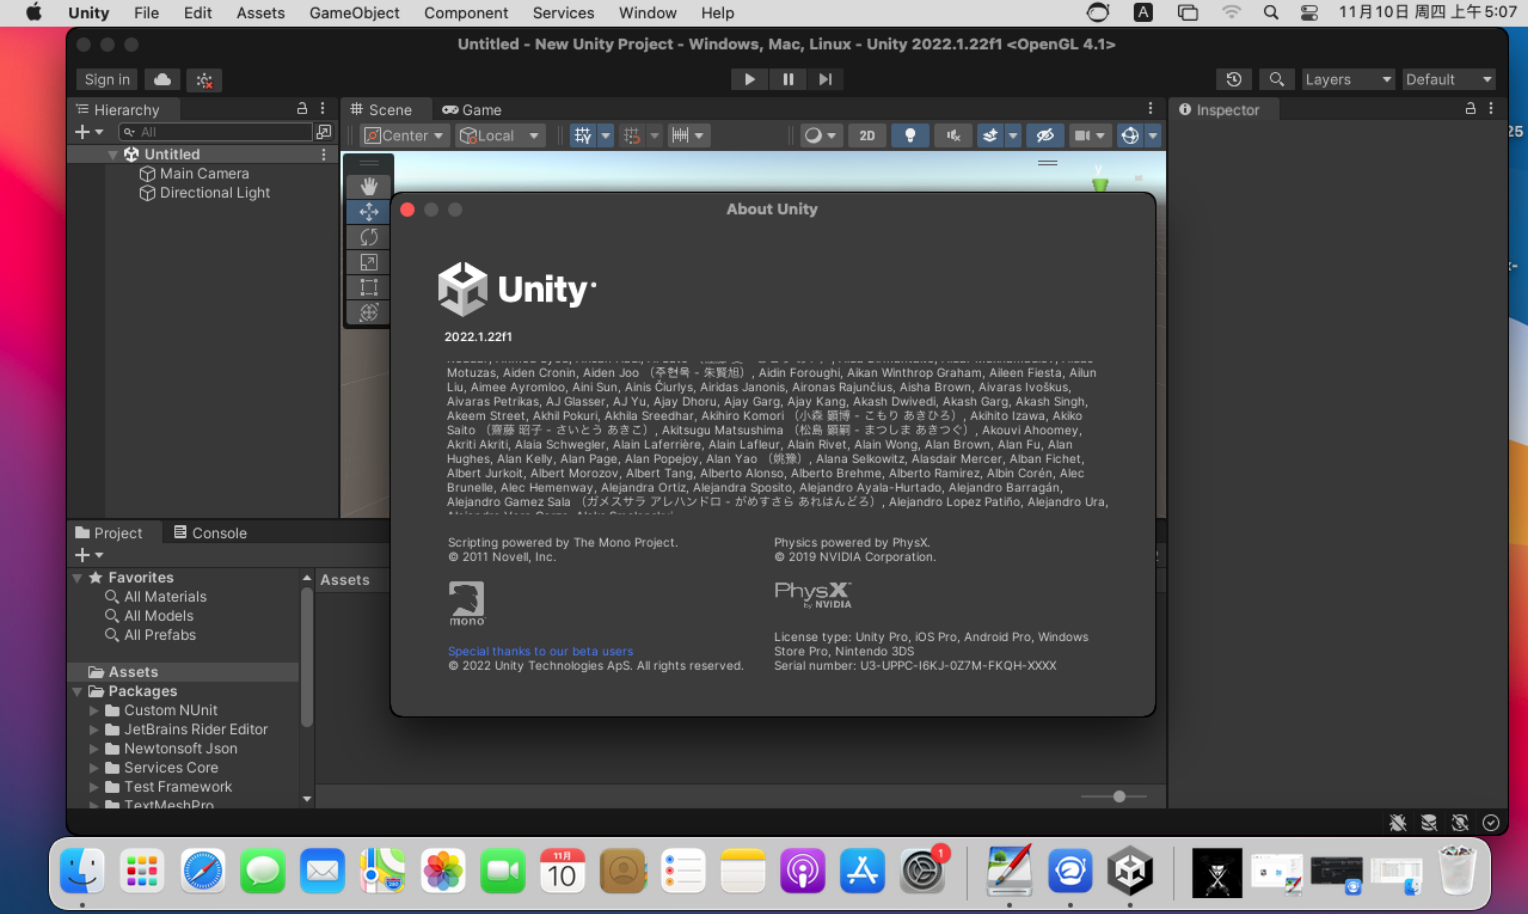This screenshot has height=914, width=1528.
Task: Expand the JetBrains Rider Editor package
Action: coord(94,730)
